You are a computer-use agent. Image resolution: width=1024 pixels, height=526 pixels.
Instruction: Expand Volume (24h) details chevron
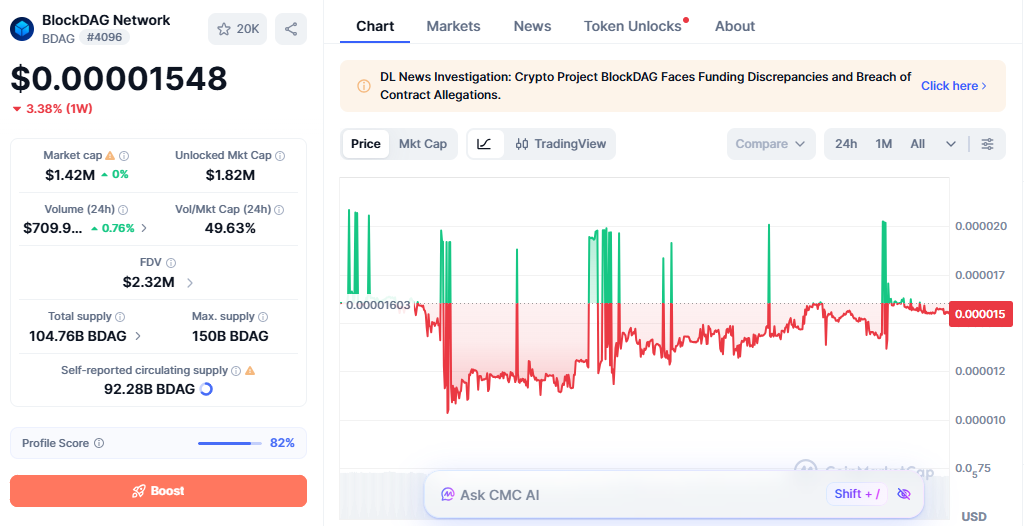point(144,228)
